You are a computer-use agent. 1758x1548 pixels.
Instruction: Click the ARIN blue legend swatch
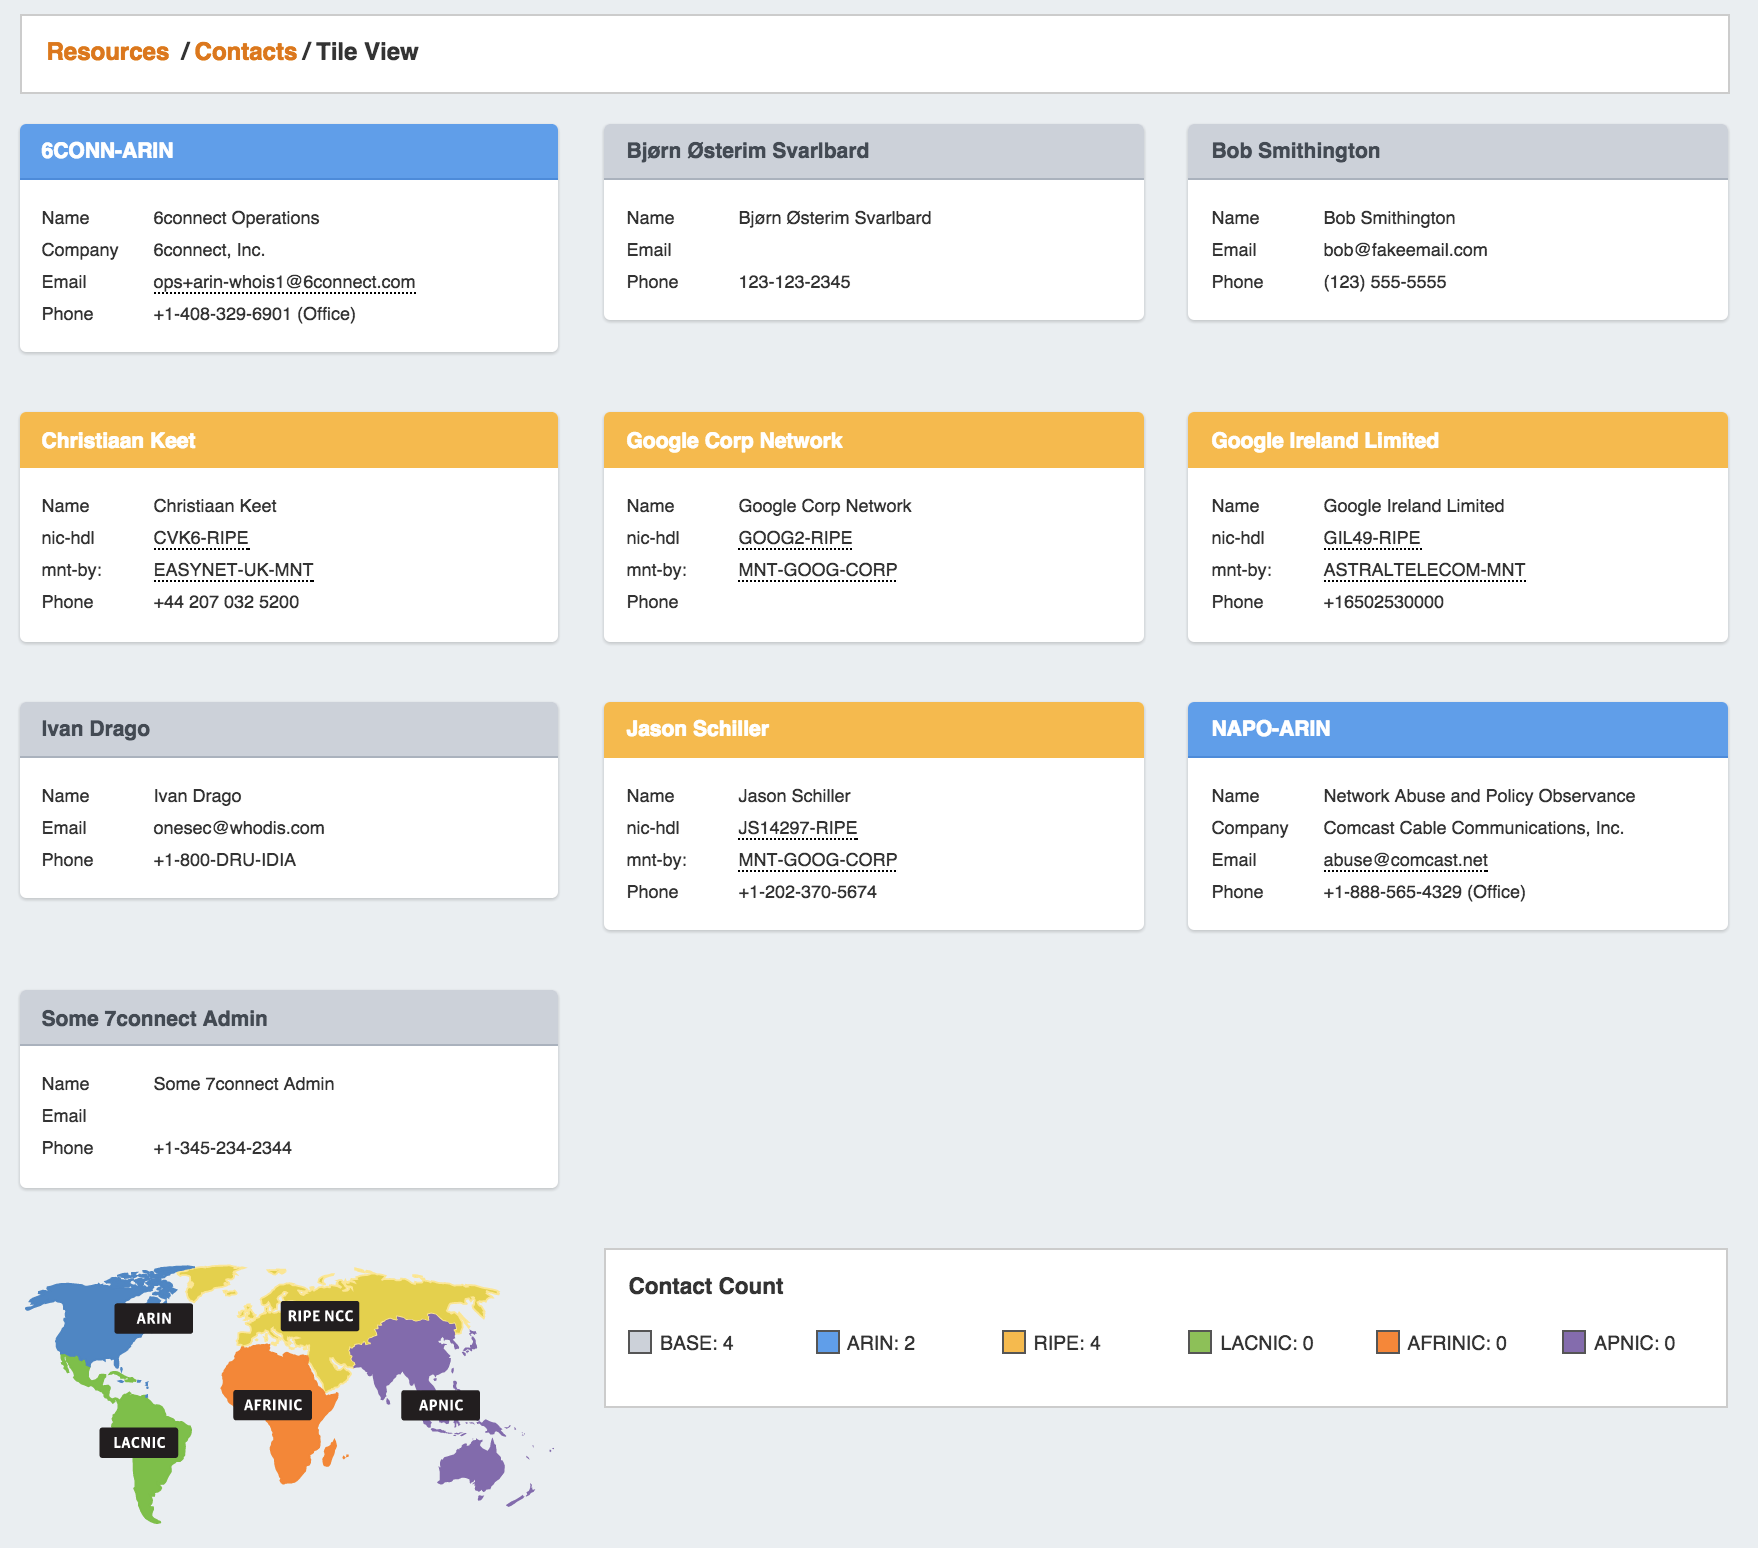click(x=827, y=1342)
